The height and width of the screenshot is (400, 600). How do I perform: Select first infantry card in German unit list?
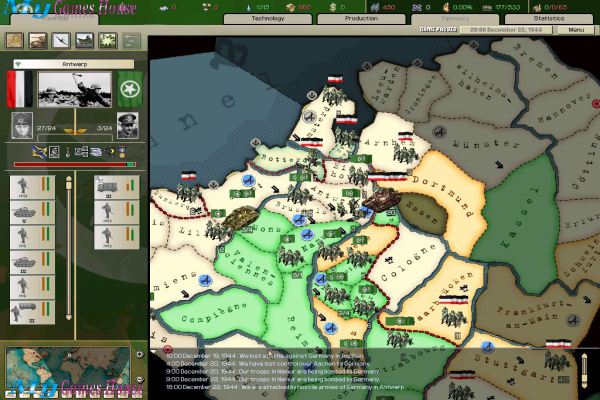pyautogui.click(x=33, y=187)
